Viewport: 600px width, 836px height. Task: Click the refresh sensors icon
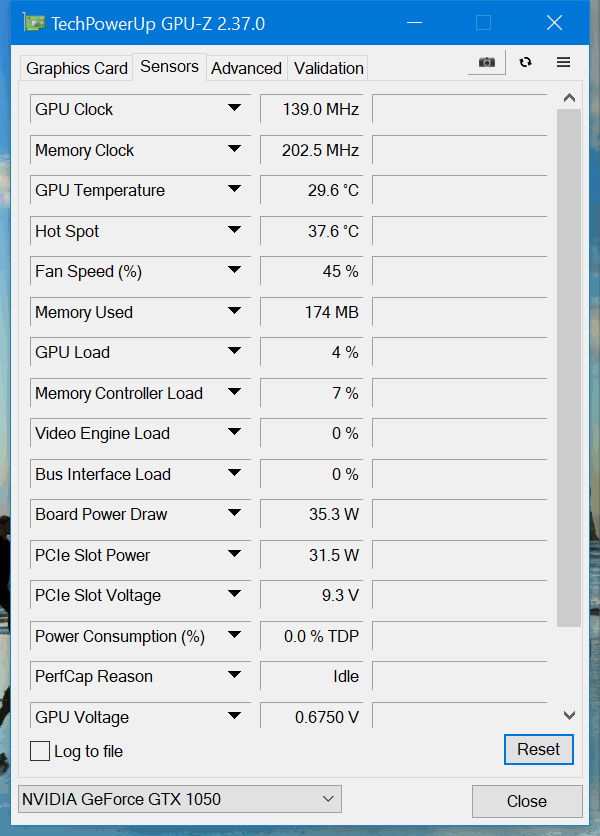tap(526, 62)
